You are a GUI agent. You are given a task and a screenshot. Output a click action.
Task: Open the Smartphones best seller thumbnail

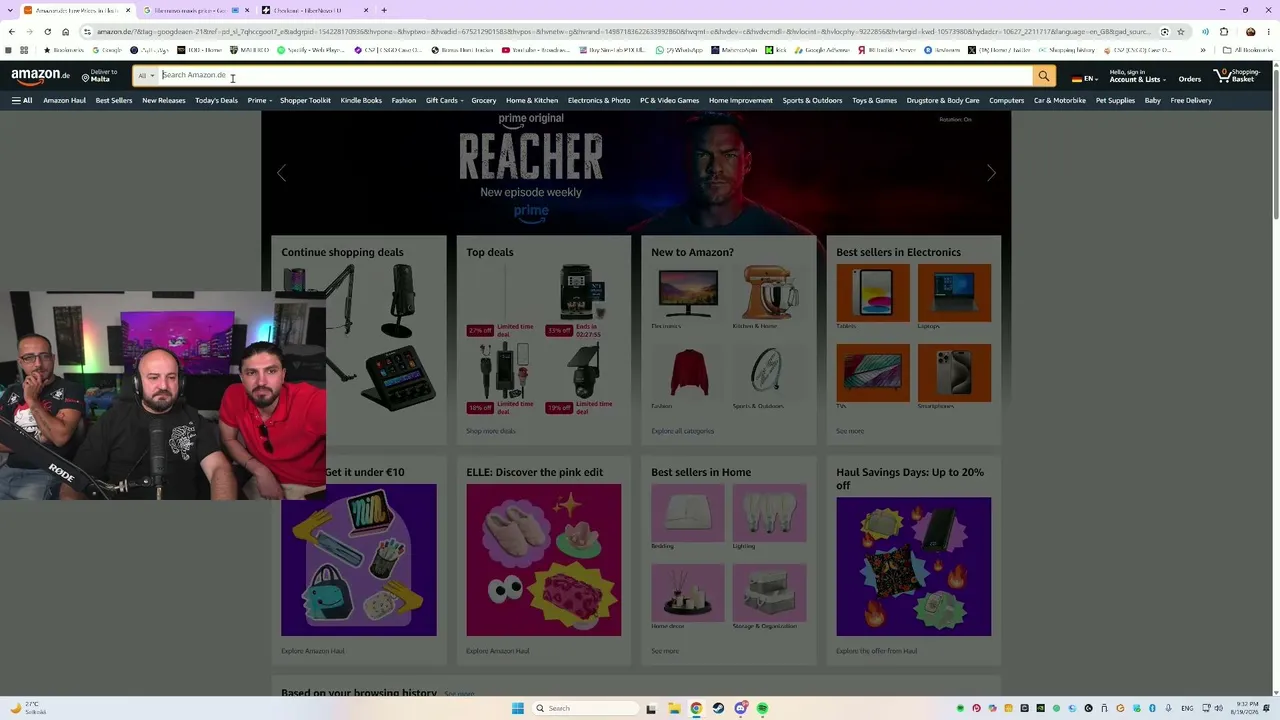click(954, 373)
